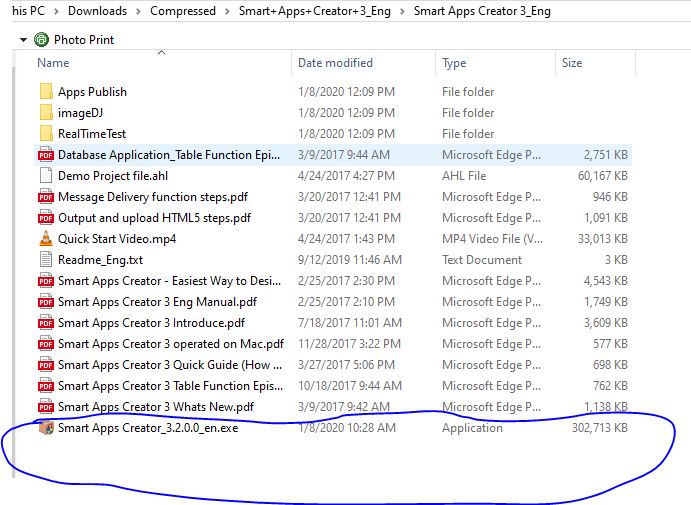This screenshot has width=691, height=505.
Task: Click the installer icon of Smart Apps Creator_3.2.0.0_en.exe
Action: point(46,427)
